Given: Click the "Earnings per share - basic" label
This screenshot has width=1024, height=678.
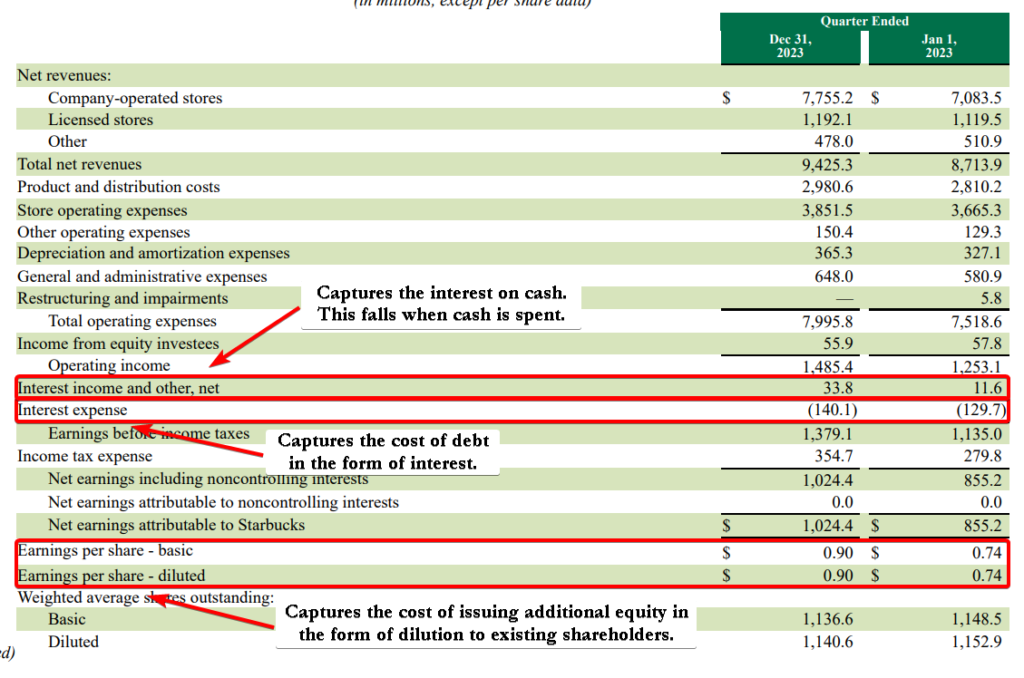Looking at the screenshot, I should point(105,551).
